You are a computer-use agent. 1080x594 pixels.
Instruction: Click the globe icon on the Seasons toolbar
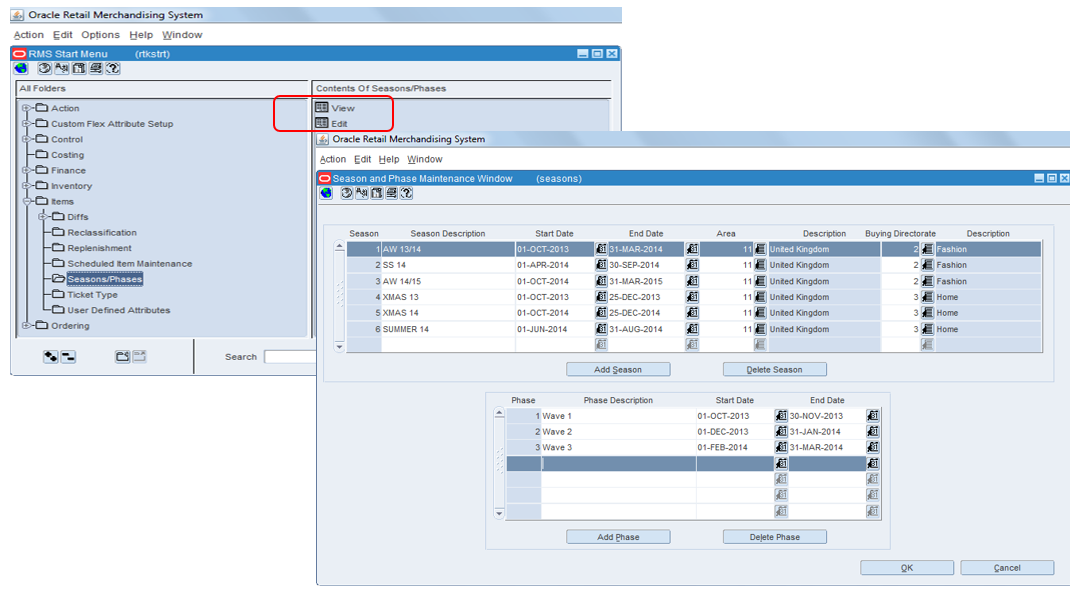coord(327,195)
